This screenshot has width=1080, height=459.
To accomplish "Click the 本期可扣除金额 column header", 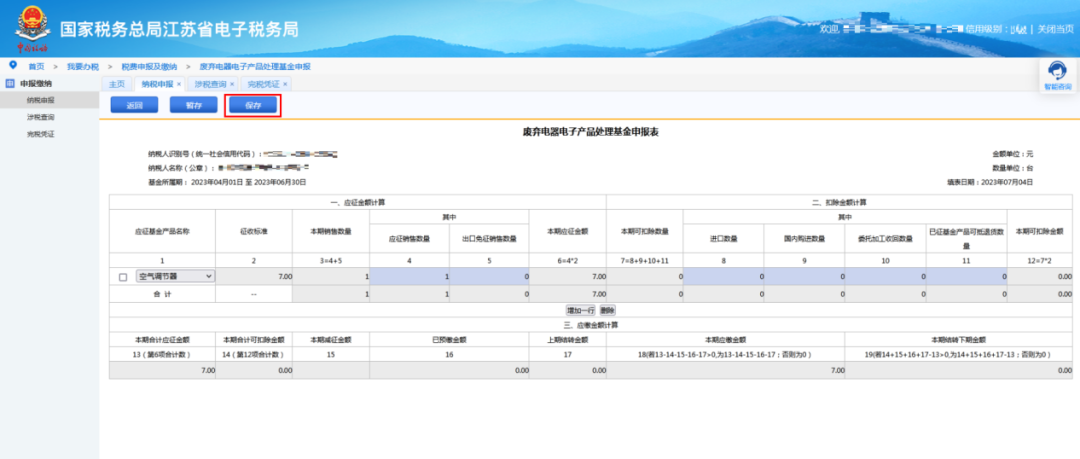I will [1039, 232].
